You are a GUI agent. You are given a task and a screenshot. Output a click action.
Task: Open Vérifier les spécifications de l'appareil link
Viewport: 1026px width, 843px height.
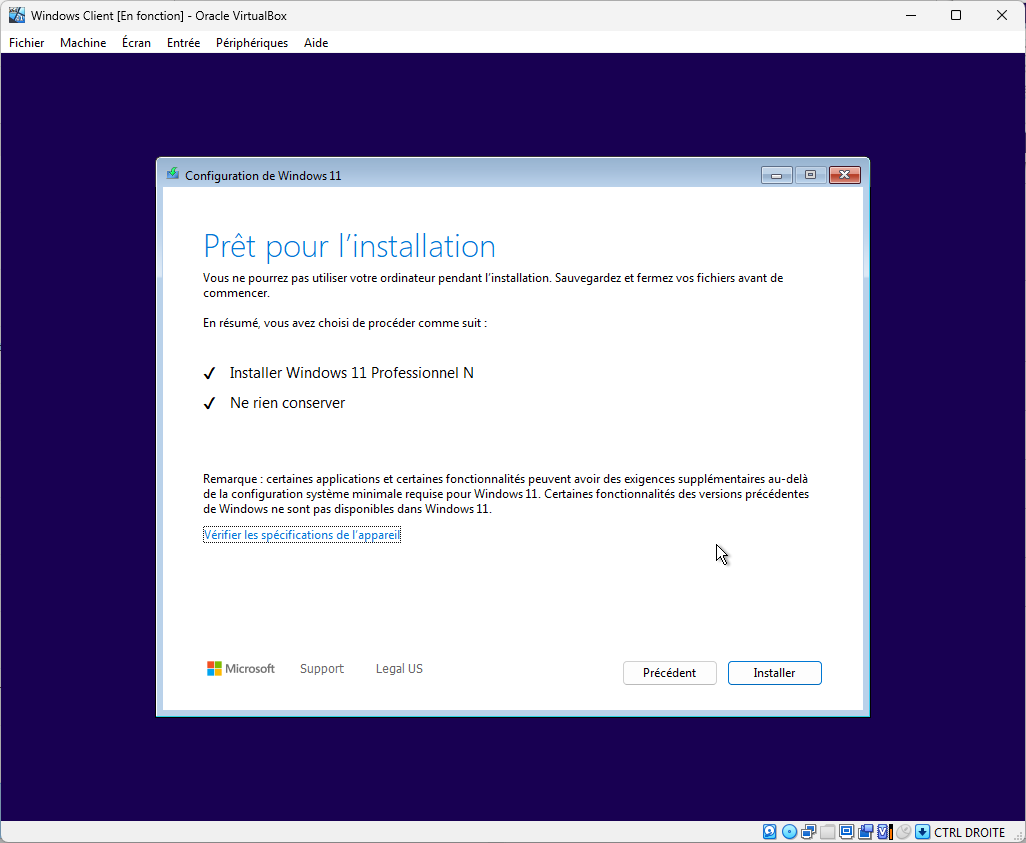tap(302, 535)
